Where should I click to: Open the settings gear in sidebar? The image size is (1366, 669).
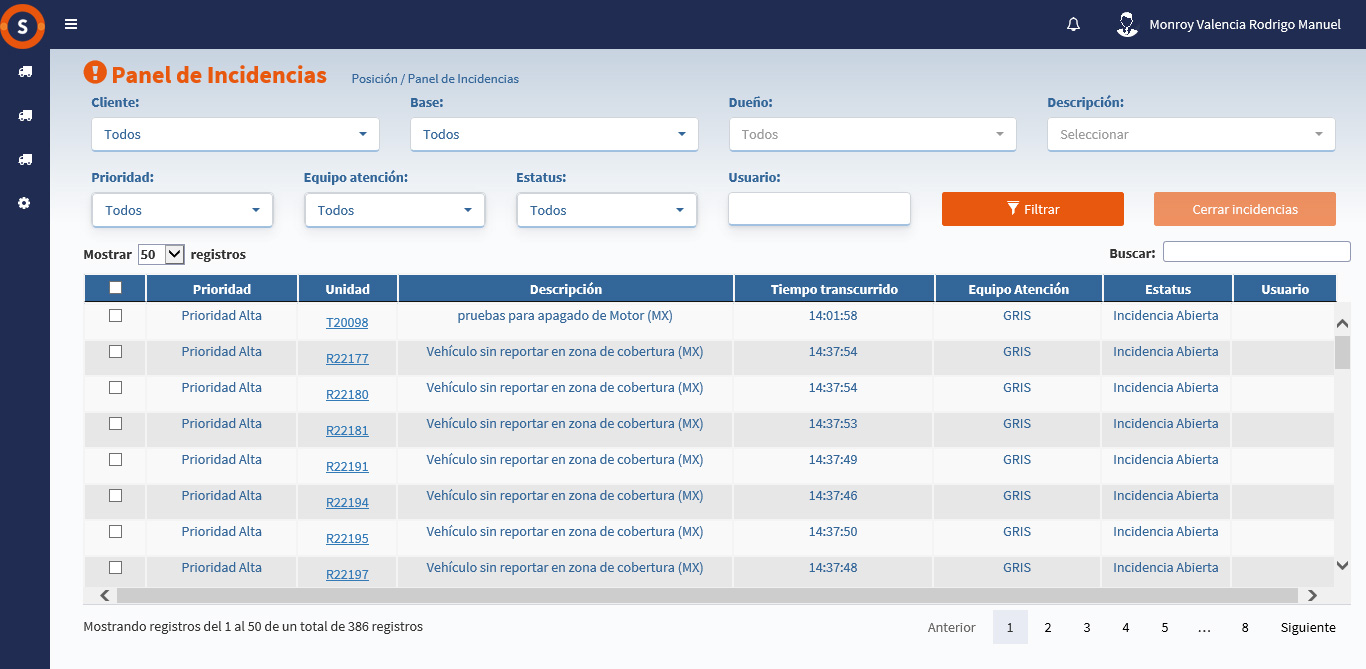click(x=25, y=203)
